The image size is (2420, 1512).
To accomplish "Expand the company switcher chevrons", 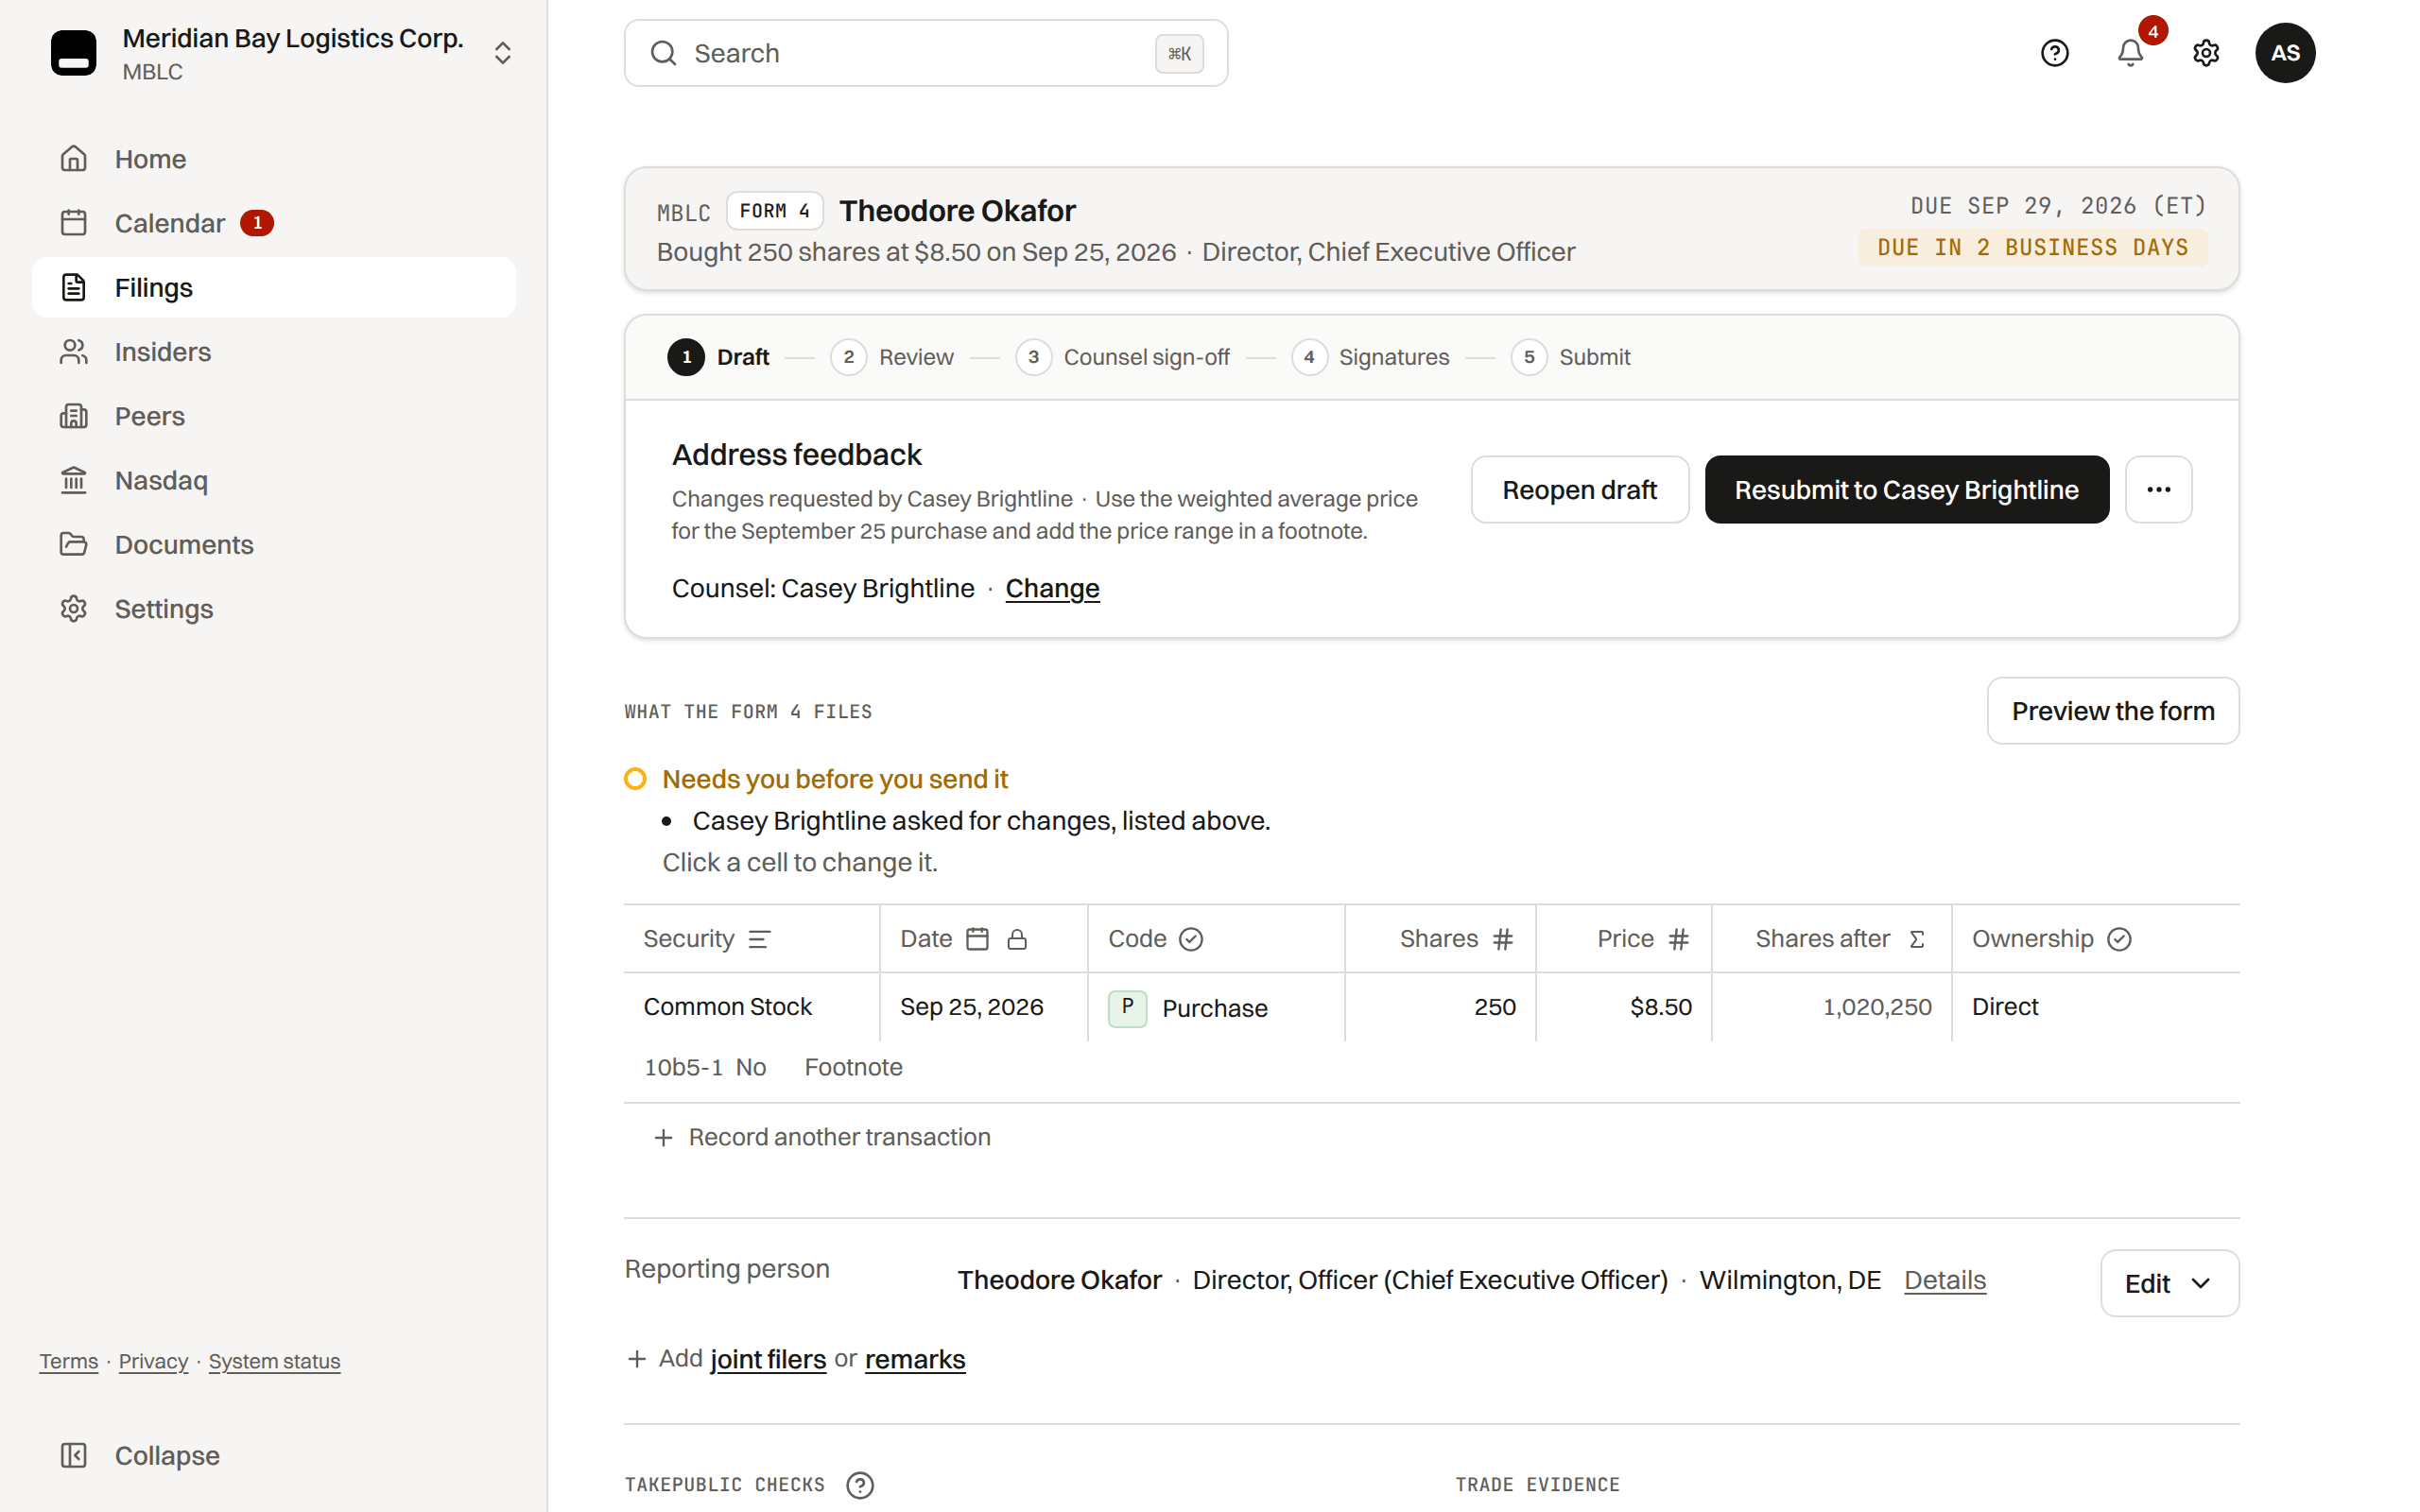I will (503, 53).
